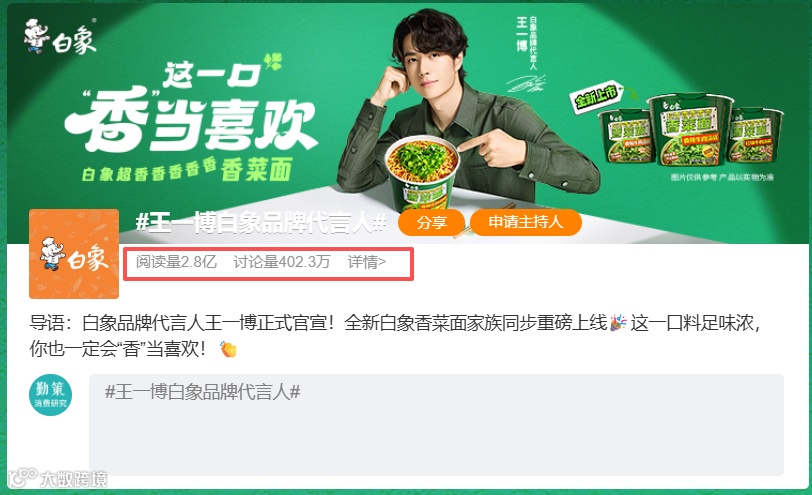Click the clapping hands emoji in intro

228,349
